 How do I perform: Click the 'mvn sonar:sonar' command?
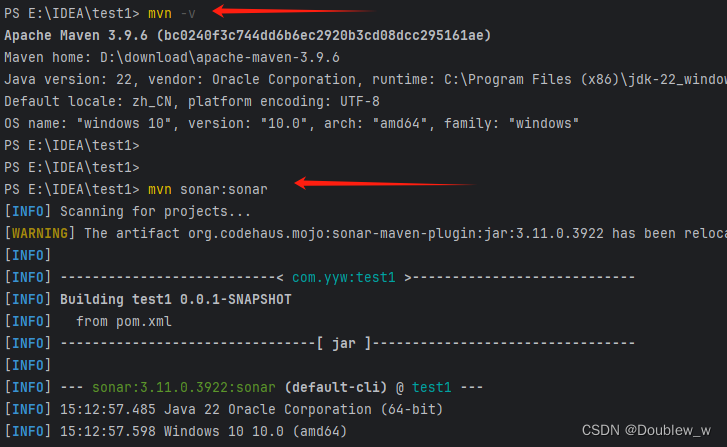tap(208, 189)
